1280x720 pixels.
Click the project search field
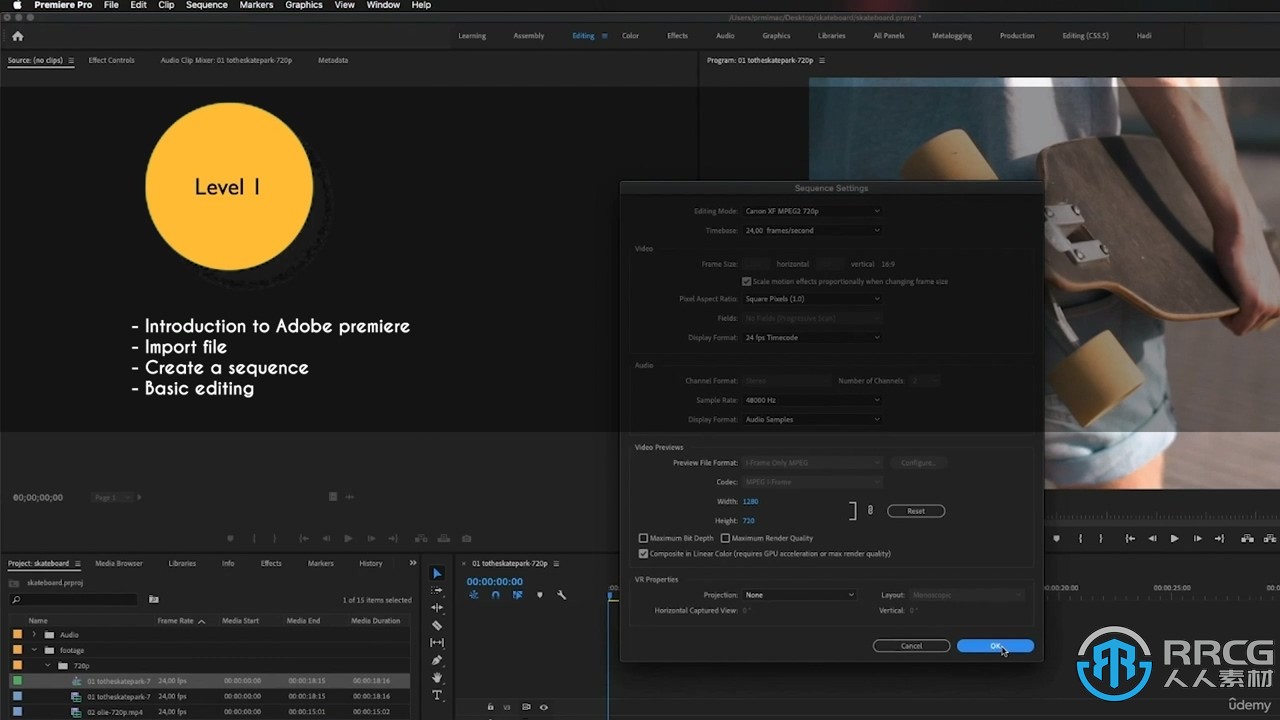(x=73, y=599)
